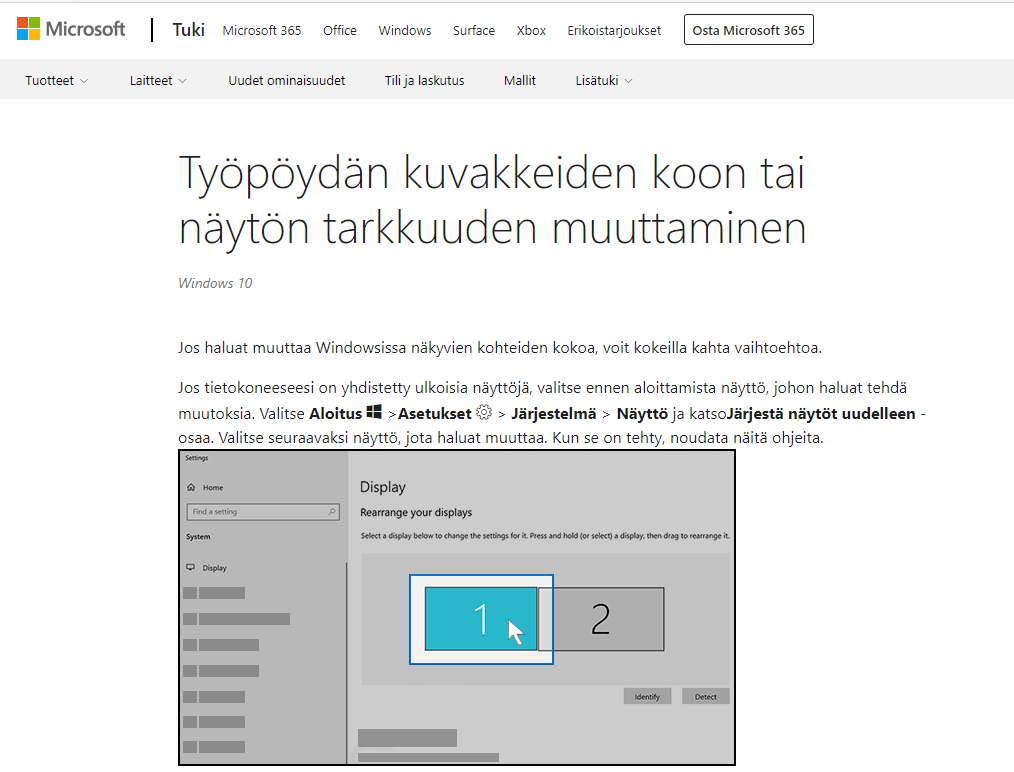Click the Windows 10 subtitle text
Image resolution: width=1014 pixels, height=772 pixels.
[x=215, y=283]
